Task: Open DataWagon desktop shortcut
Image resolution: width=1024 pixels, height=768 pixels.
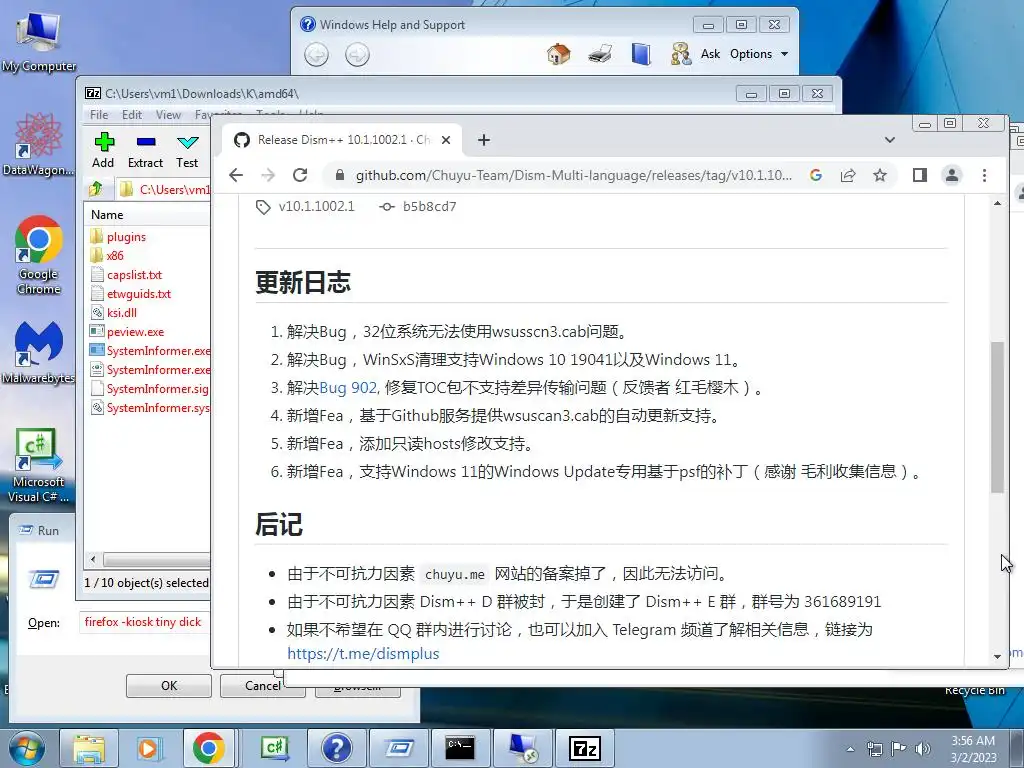Action: 39,144
